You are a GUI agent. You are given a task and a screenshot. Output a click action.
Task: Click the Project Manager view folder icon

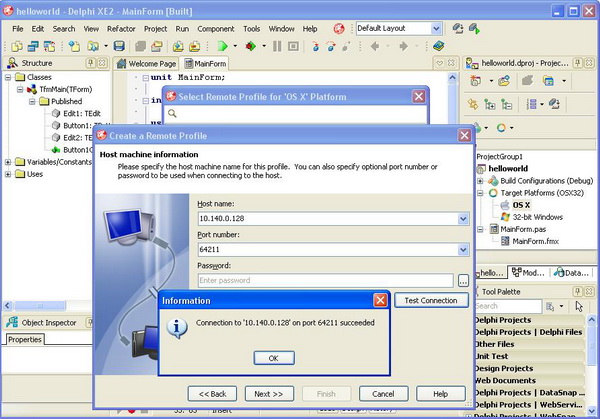[548, 81]
